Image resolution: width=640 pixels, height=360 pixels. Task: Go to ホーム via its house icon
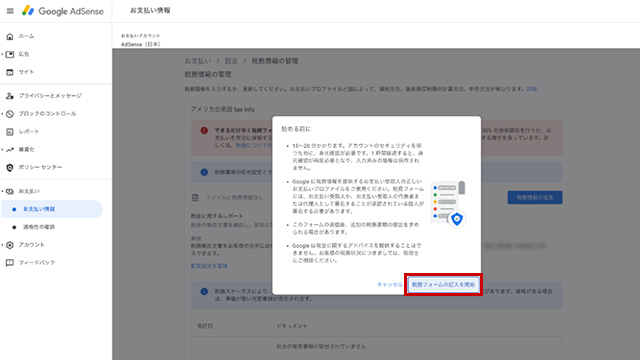[x=10, y=36]
